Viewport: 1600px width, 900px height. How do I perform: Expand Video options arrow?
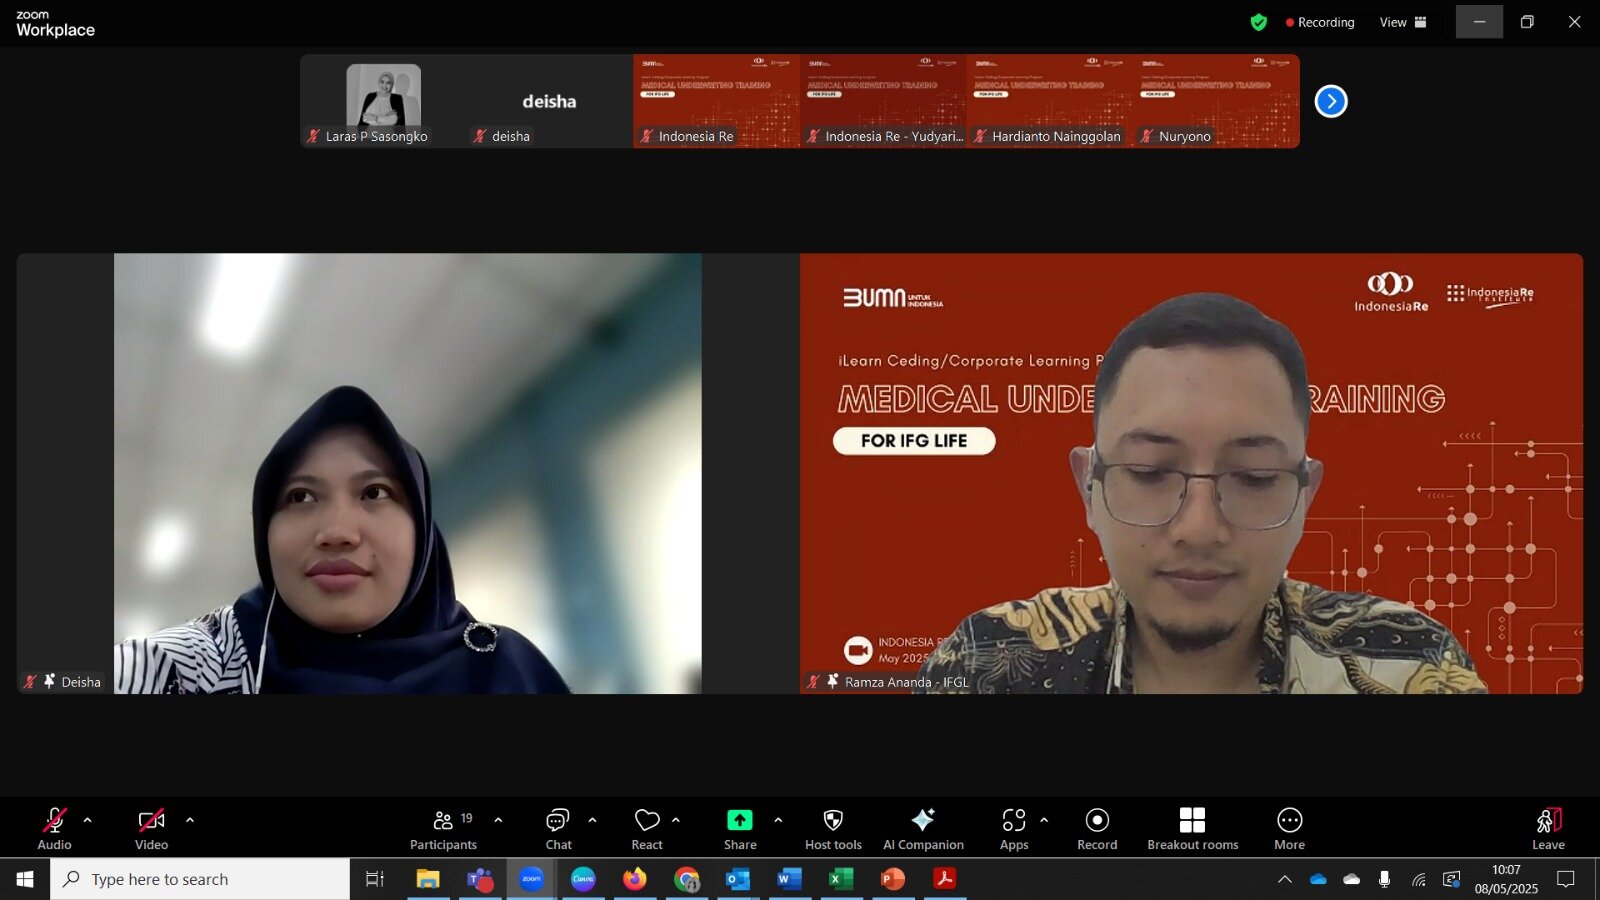coord(190,820)
